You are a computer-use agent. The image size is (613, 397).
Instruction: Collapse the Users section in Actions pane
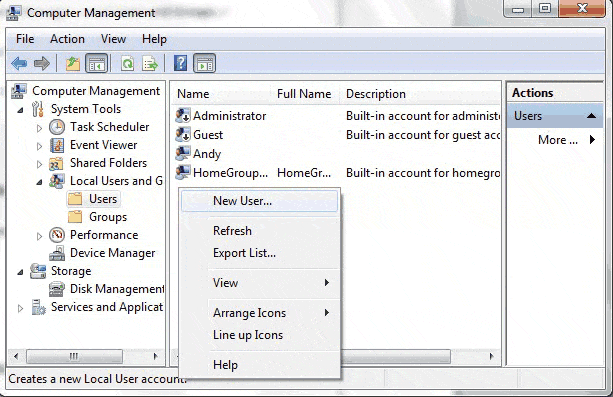pos(591,115)
